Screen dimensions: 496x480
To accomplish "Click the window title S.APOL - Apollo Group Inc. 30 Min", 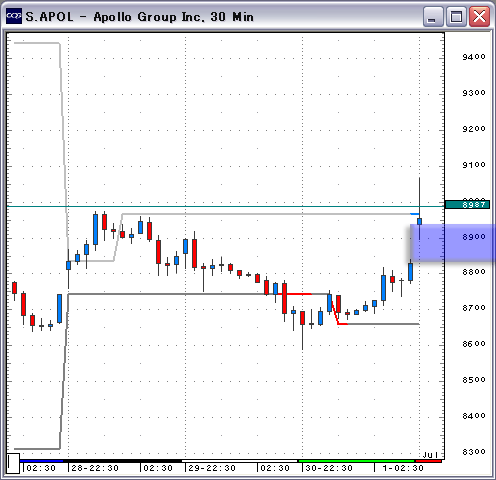I will pos(140,17).
